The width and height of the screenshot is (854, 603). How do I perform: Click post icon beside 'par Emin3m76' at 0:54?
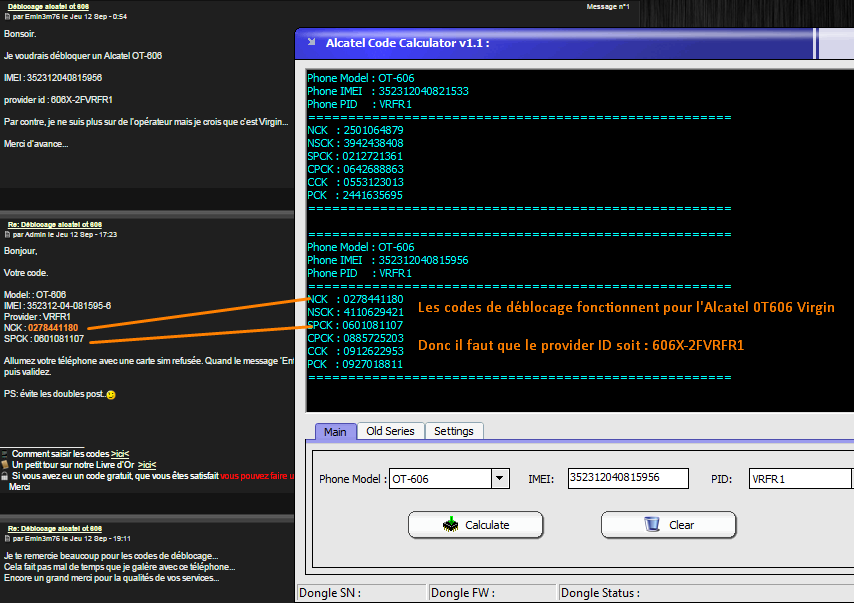7,16
